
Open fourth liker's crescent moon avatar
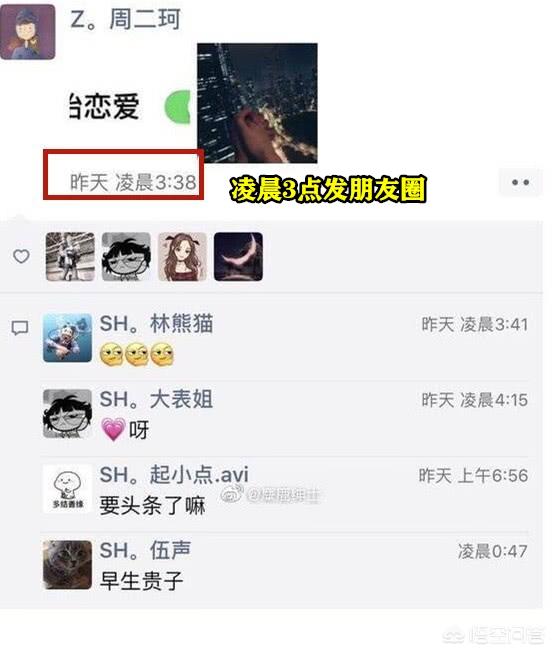coord(238,257)
